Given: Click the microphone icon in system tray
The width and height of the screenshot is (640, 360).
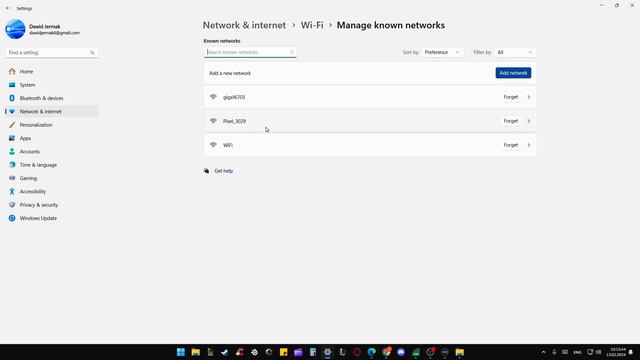Looking at the screenshot, I should coord(554,352).
